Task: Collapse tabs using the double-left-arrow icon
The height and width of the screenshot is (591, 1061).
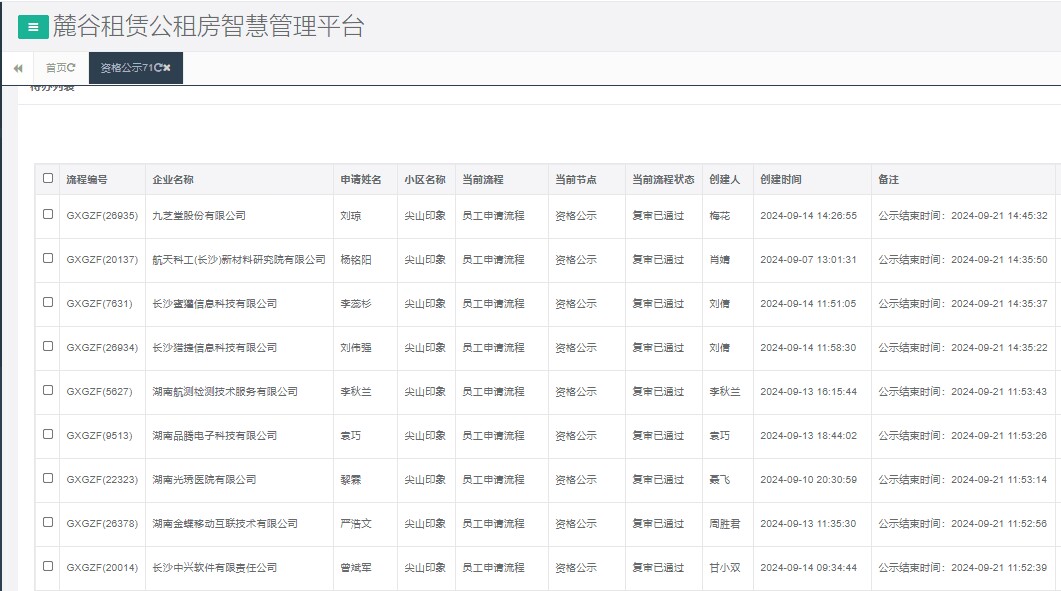Action: (x=18, y=68)
